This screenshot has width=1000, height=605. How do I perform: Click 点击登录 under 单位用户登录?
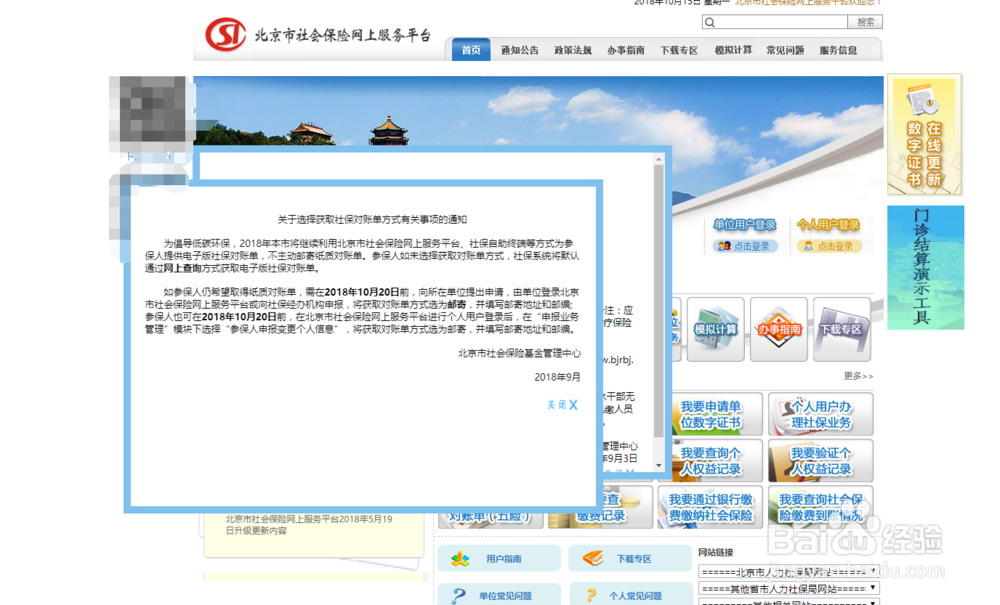click(745, 246)
